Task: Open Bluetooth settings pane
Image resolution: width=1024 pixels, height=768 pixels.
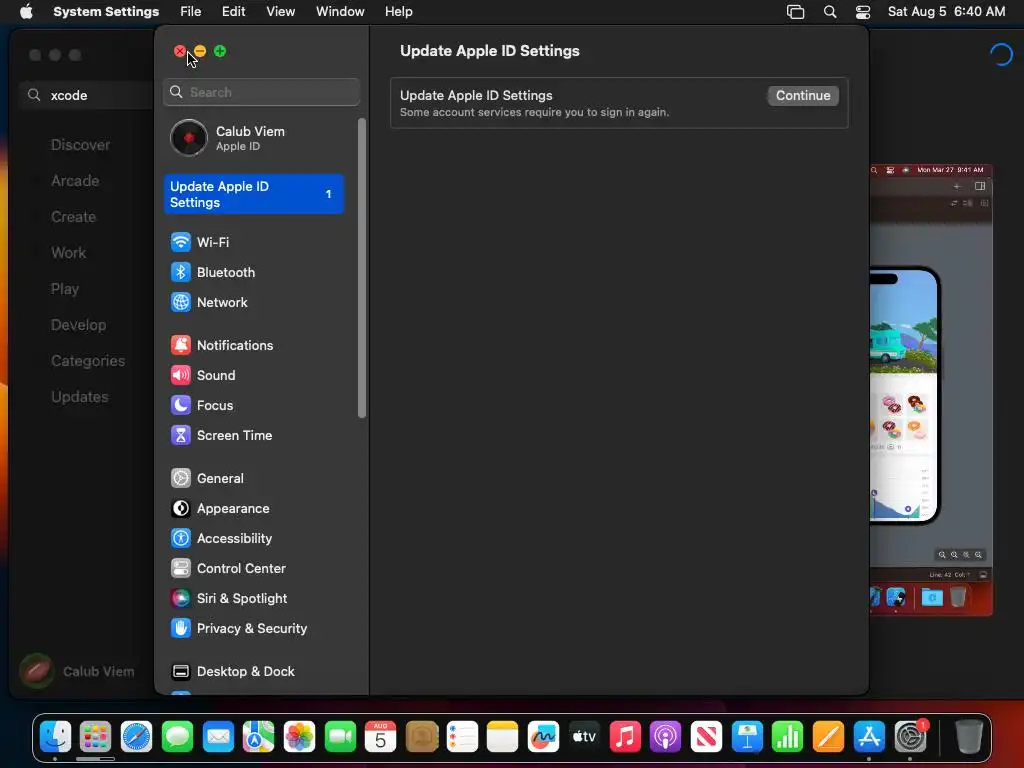Action: click(255, 272)
